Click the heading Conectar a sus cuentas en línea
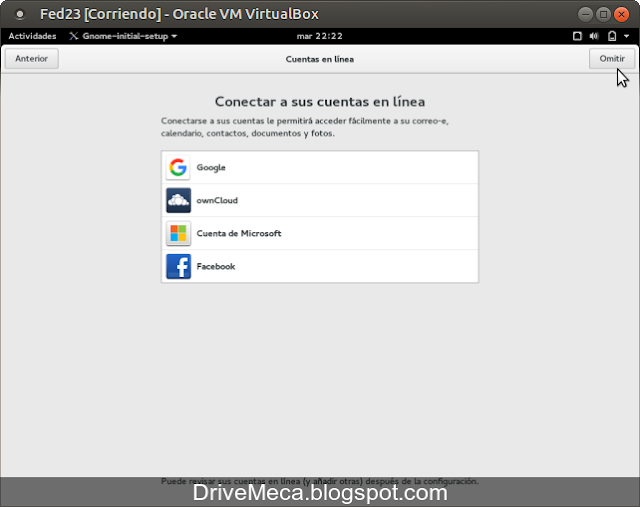 (320, 102)
